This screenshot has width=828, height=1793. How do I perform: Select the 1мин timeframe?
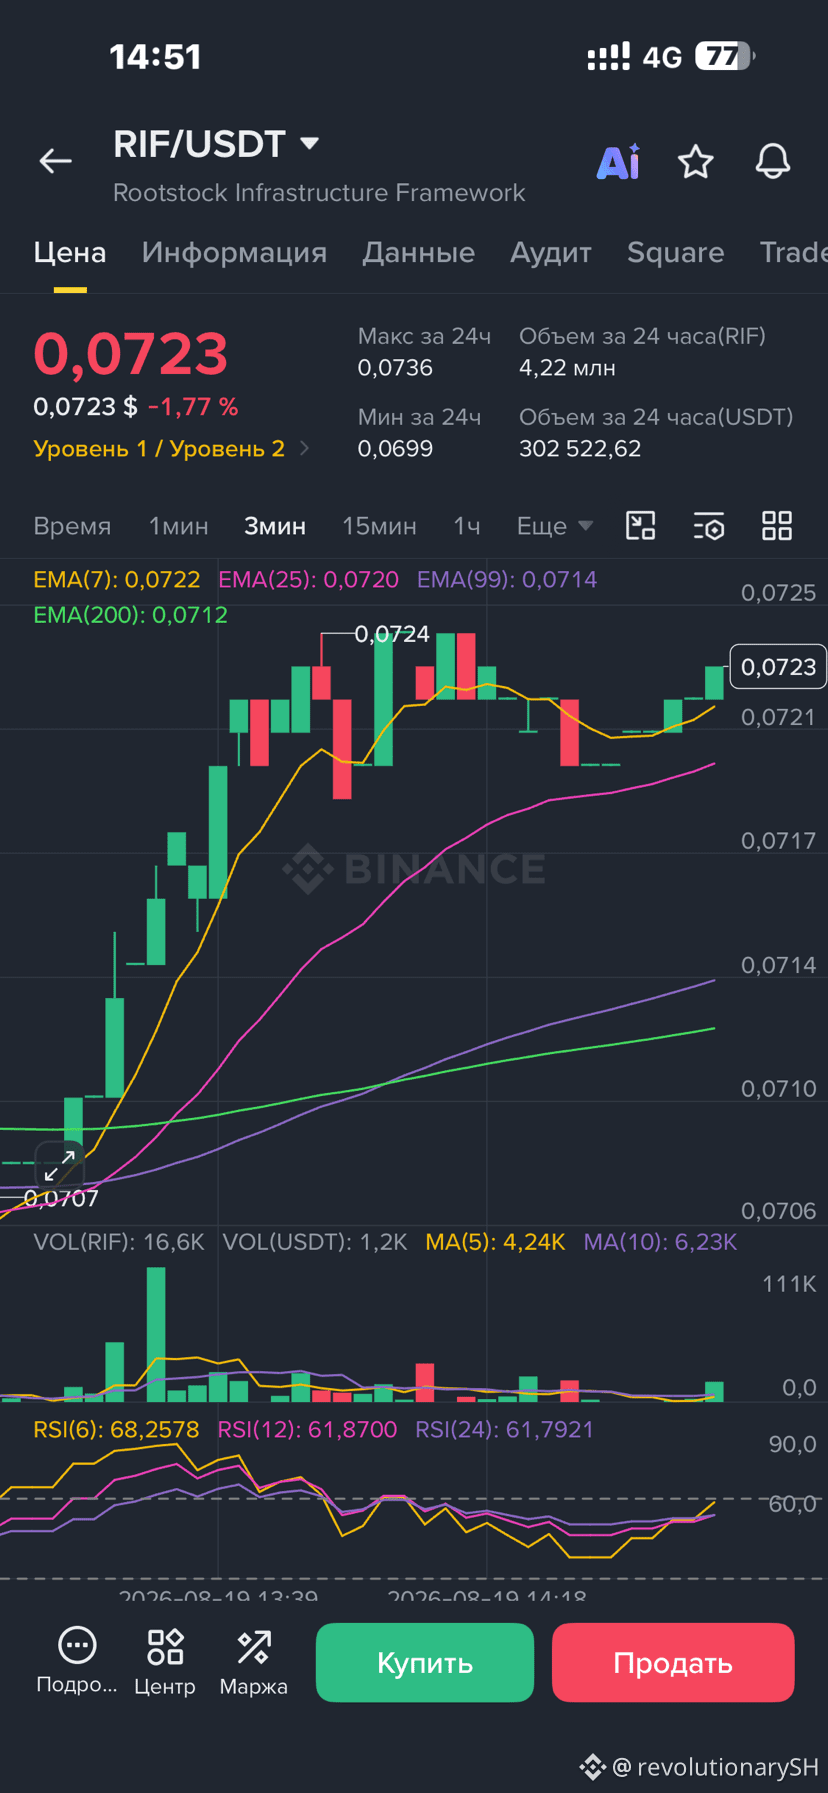pos(178,526)
